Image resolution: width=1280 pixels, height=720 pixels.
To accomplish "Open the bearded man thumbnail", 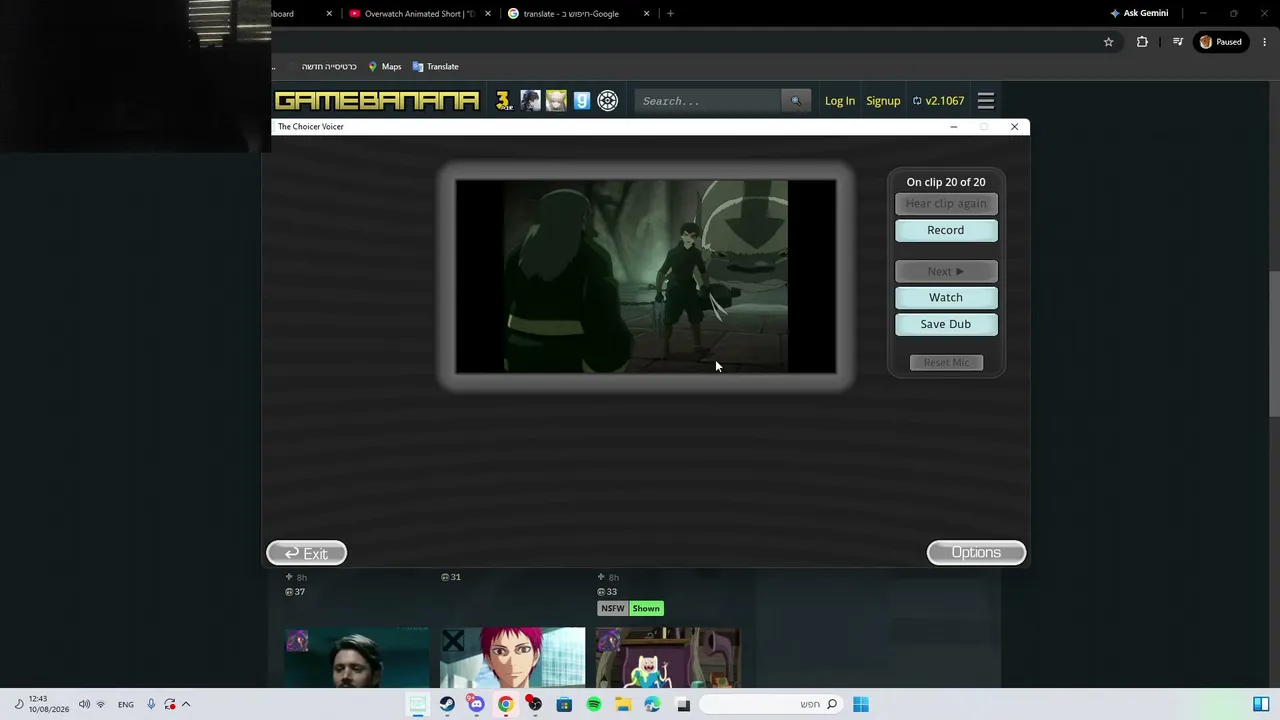I will (357, 658).
